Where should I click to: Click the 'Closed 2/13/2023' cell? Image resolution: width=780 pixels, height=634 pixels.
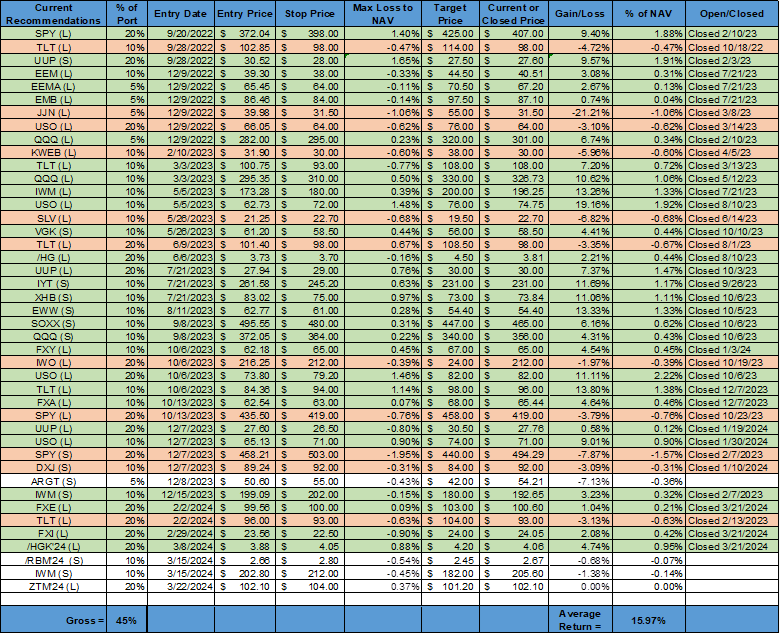[732, 521]
